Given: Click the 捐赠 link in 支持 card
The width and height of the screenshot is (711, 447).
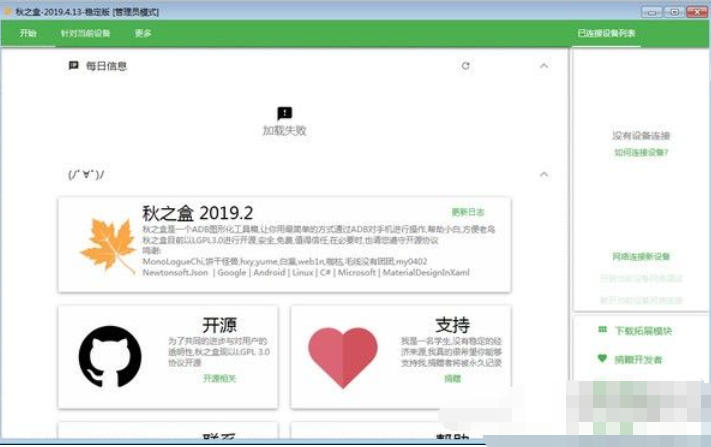Looking at the screenshot, I should click(x=453, y=378).
